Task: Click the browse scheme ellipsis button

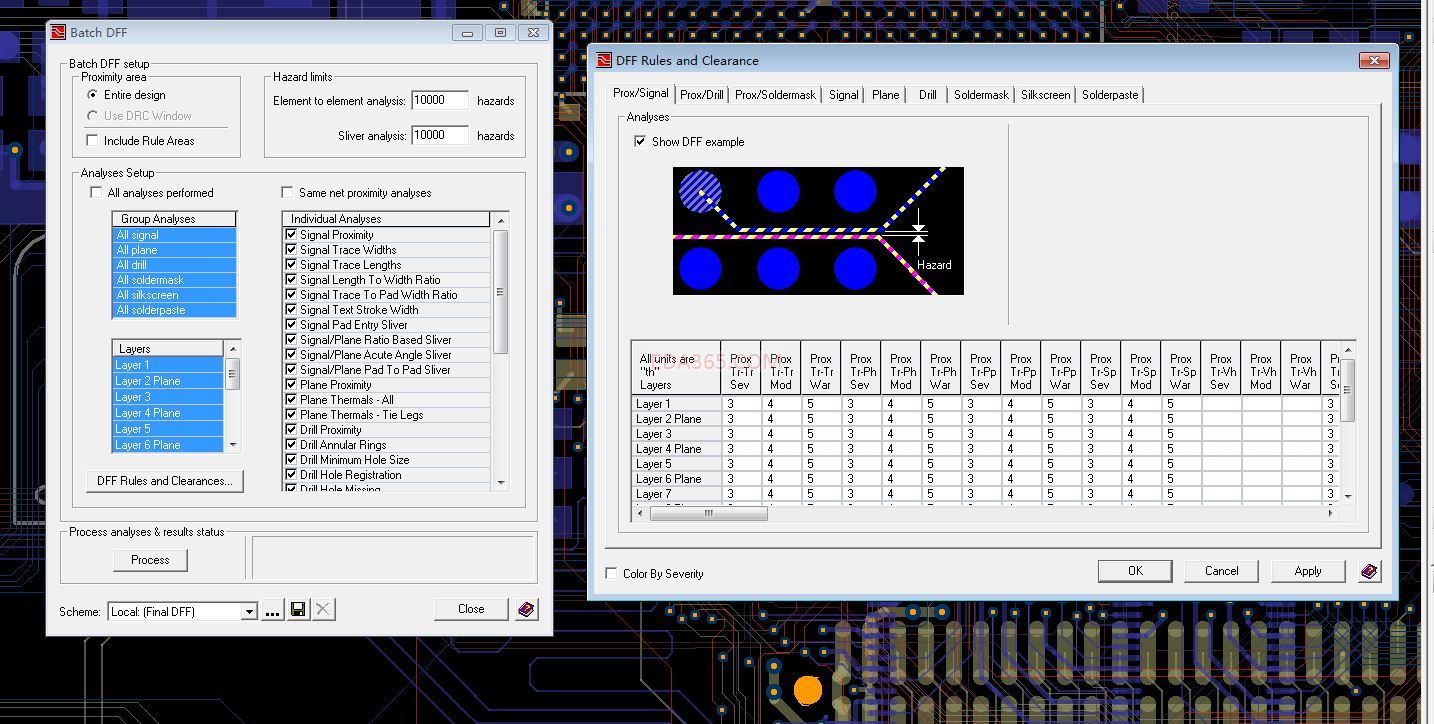Action: coord(272,610)
